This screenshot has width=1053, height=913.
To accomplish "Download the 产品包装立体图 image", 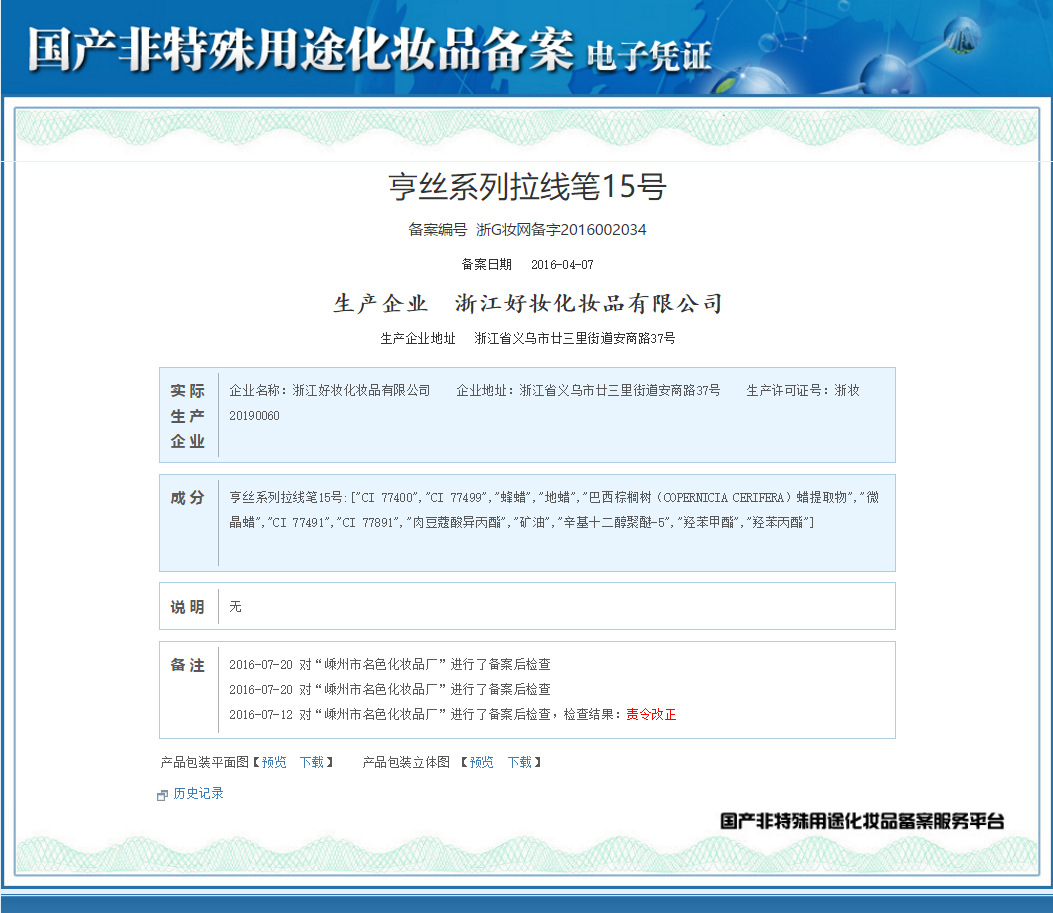I will (520, 762).
